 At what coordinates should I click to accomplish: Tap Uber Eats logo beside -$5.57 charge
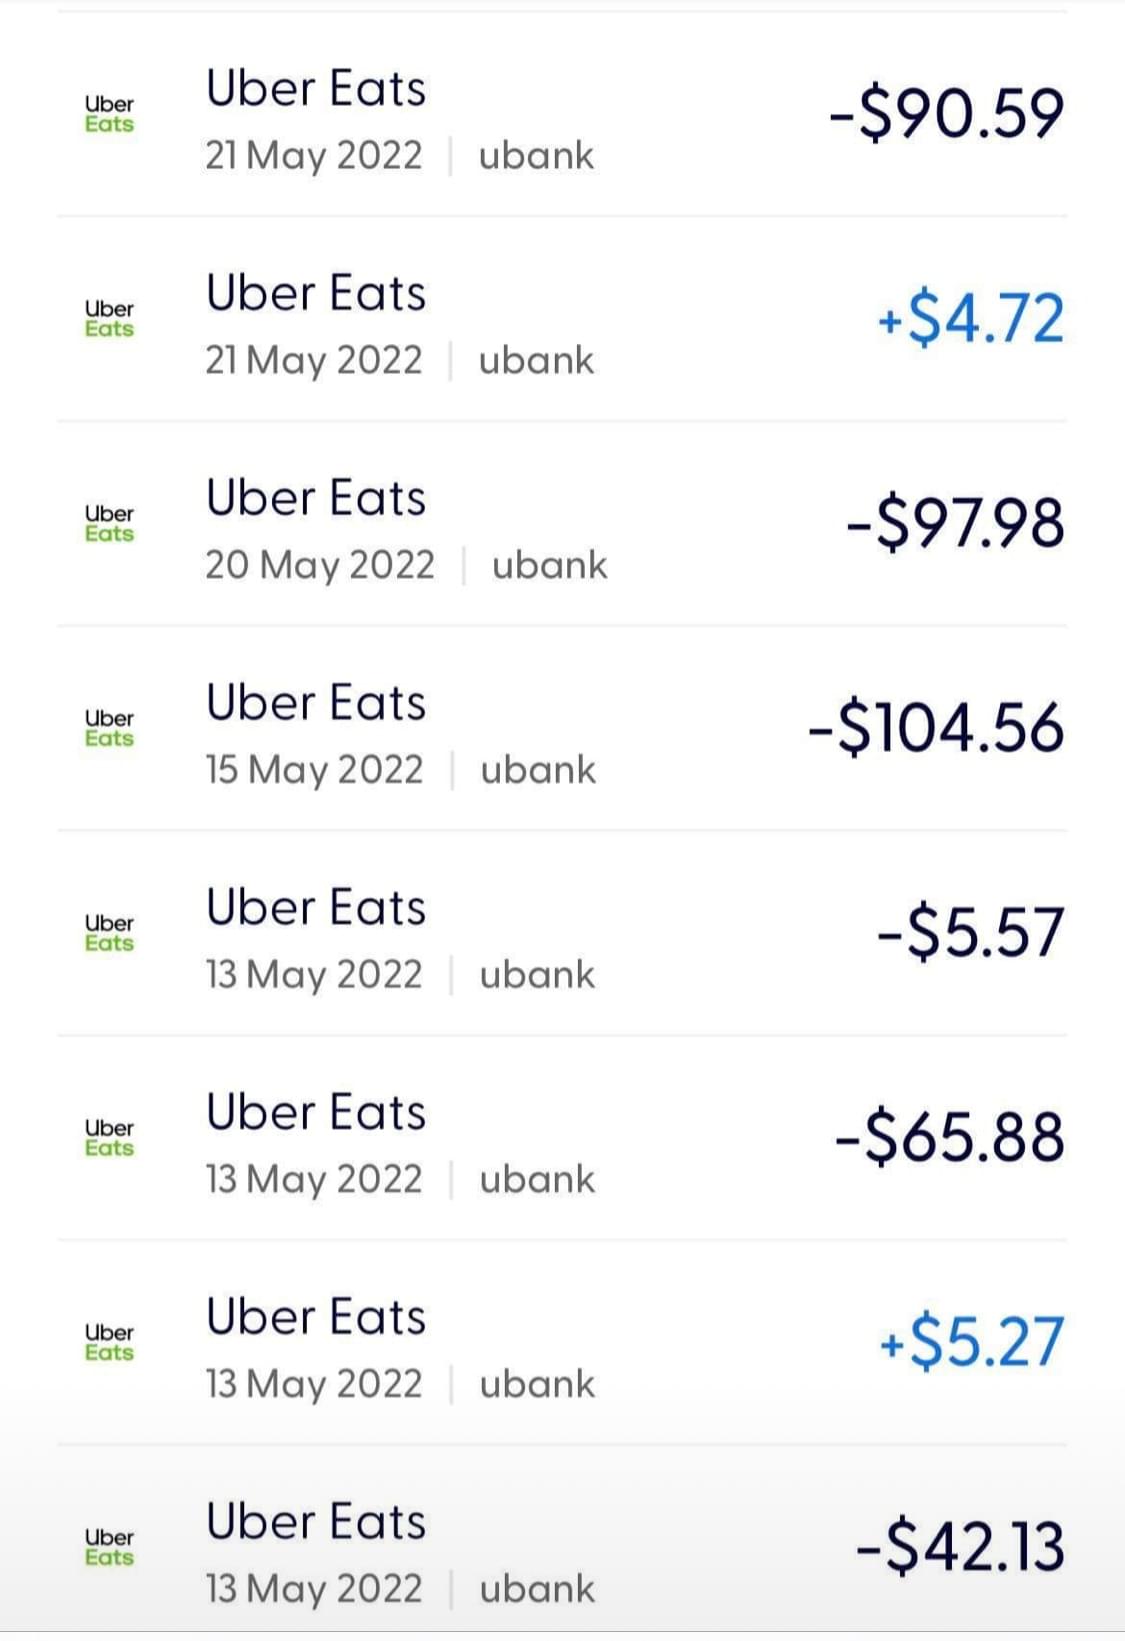109,933
